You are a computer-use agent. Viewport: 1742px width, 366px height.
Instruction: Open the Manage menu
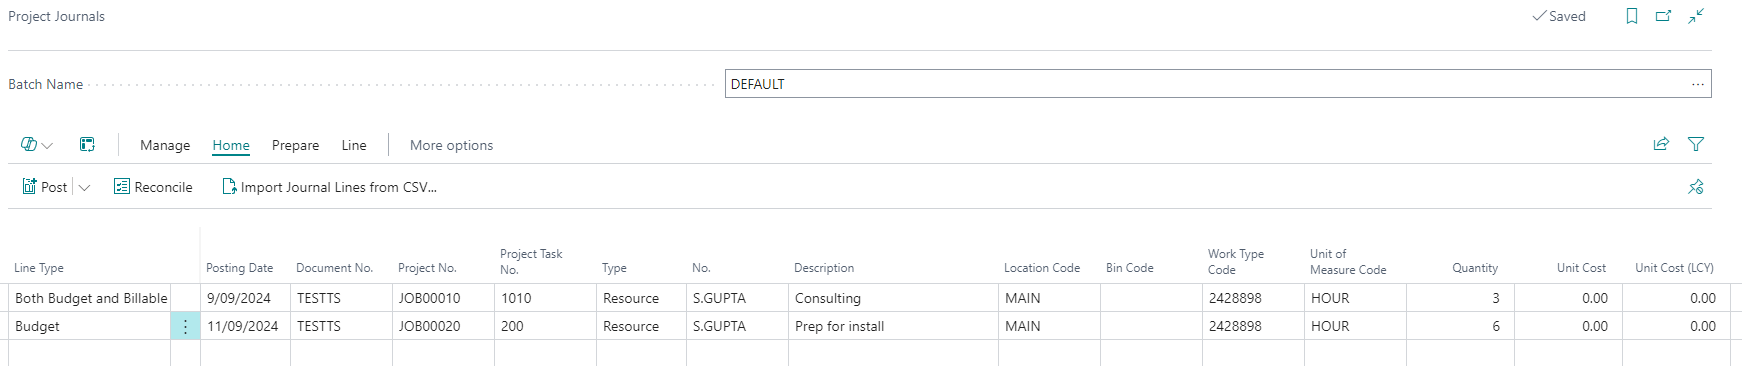tap(165, 145)
